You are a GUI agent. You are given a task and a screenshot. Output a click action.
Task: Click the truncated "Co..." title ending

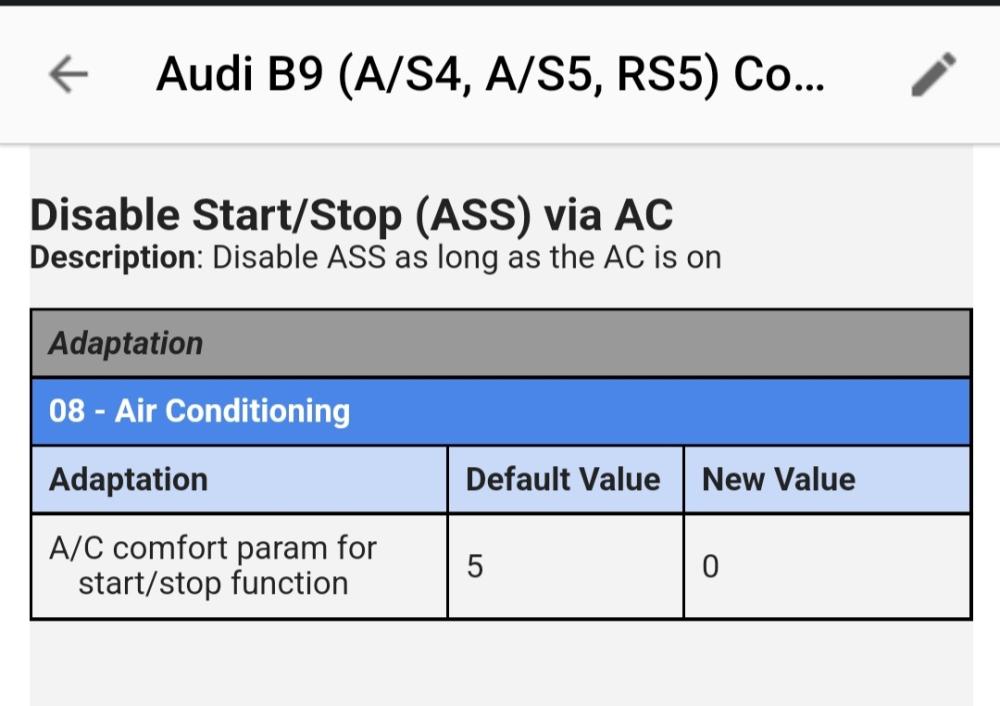(x=779, y=75)
